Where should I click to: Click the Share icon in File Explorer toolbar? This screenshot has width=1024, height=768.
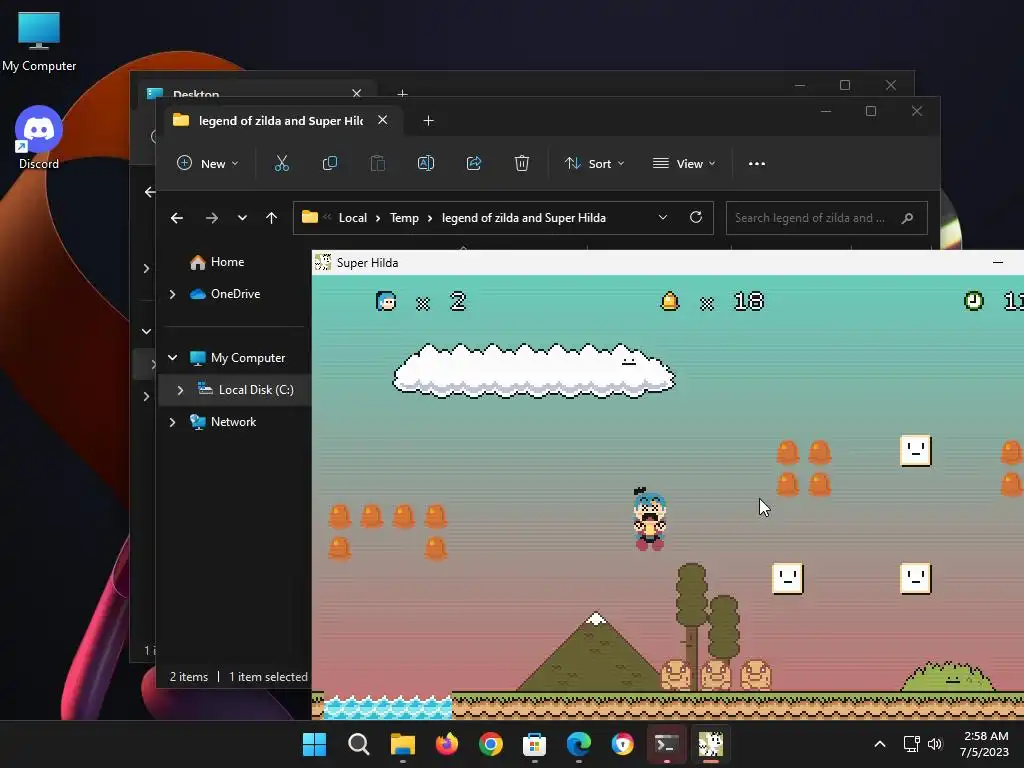click(x=473, y=163)
